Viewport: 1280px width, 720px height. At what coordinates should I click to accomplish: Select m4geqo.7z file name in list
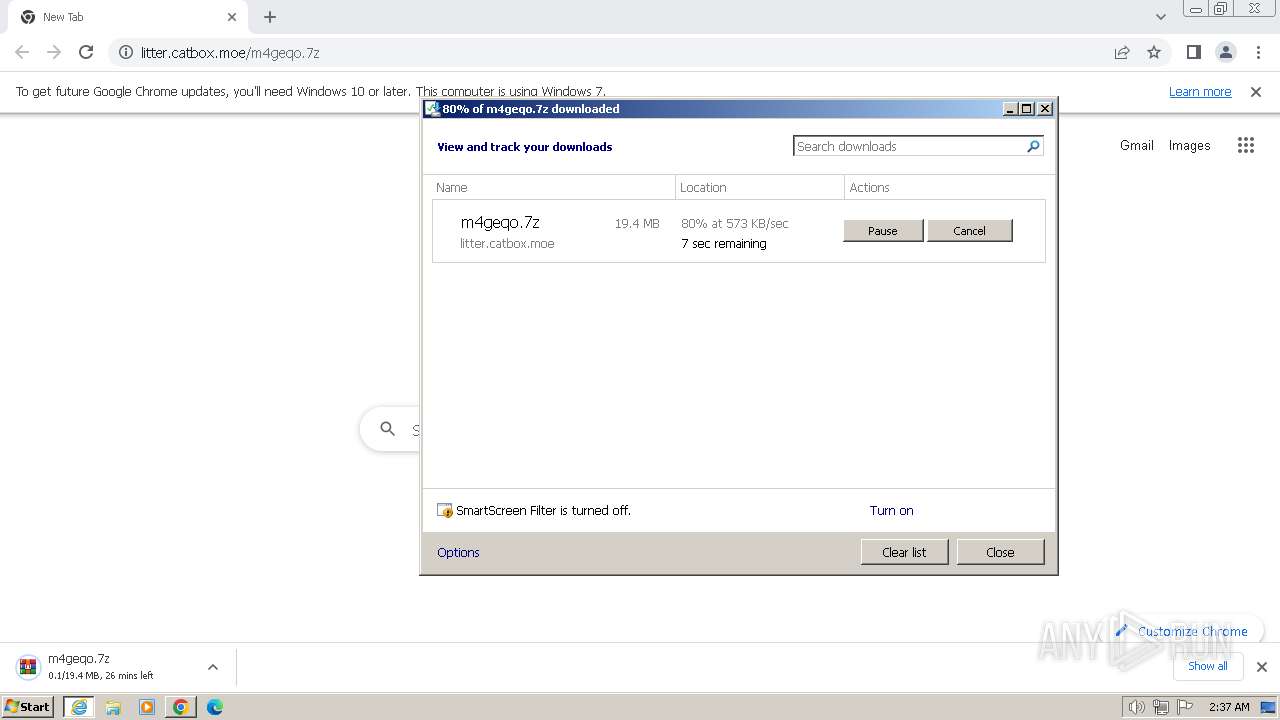(500, 222)
